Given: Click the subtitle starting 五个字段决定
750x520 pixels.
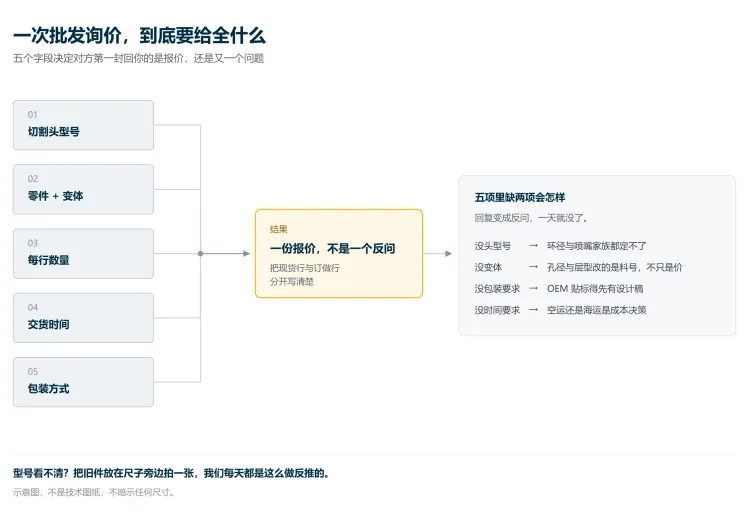Looking at the screenshot, I should pyautogui.click(x=138, y=58).
